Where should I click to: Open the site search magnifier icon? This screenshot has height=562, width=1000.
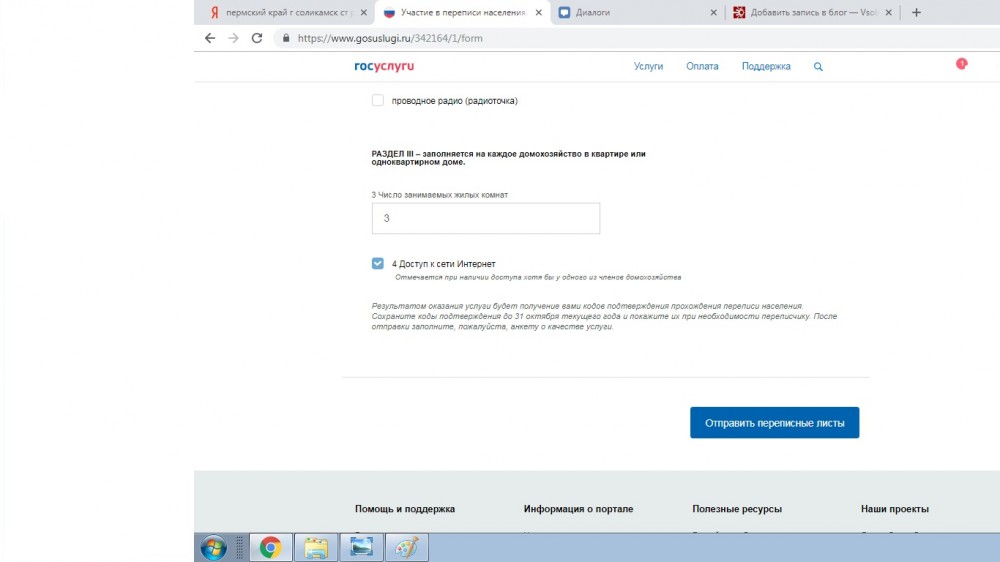point(818,67)
